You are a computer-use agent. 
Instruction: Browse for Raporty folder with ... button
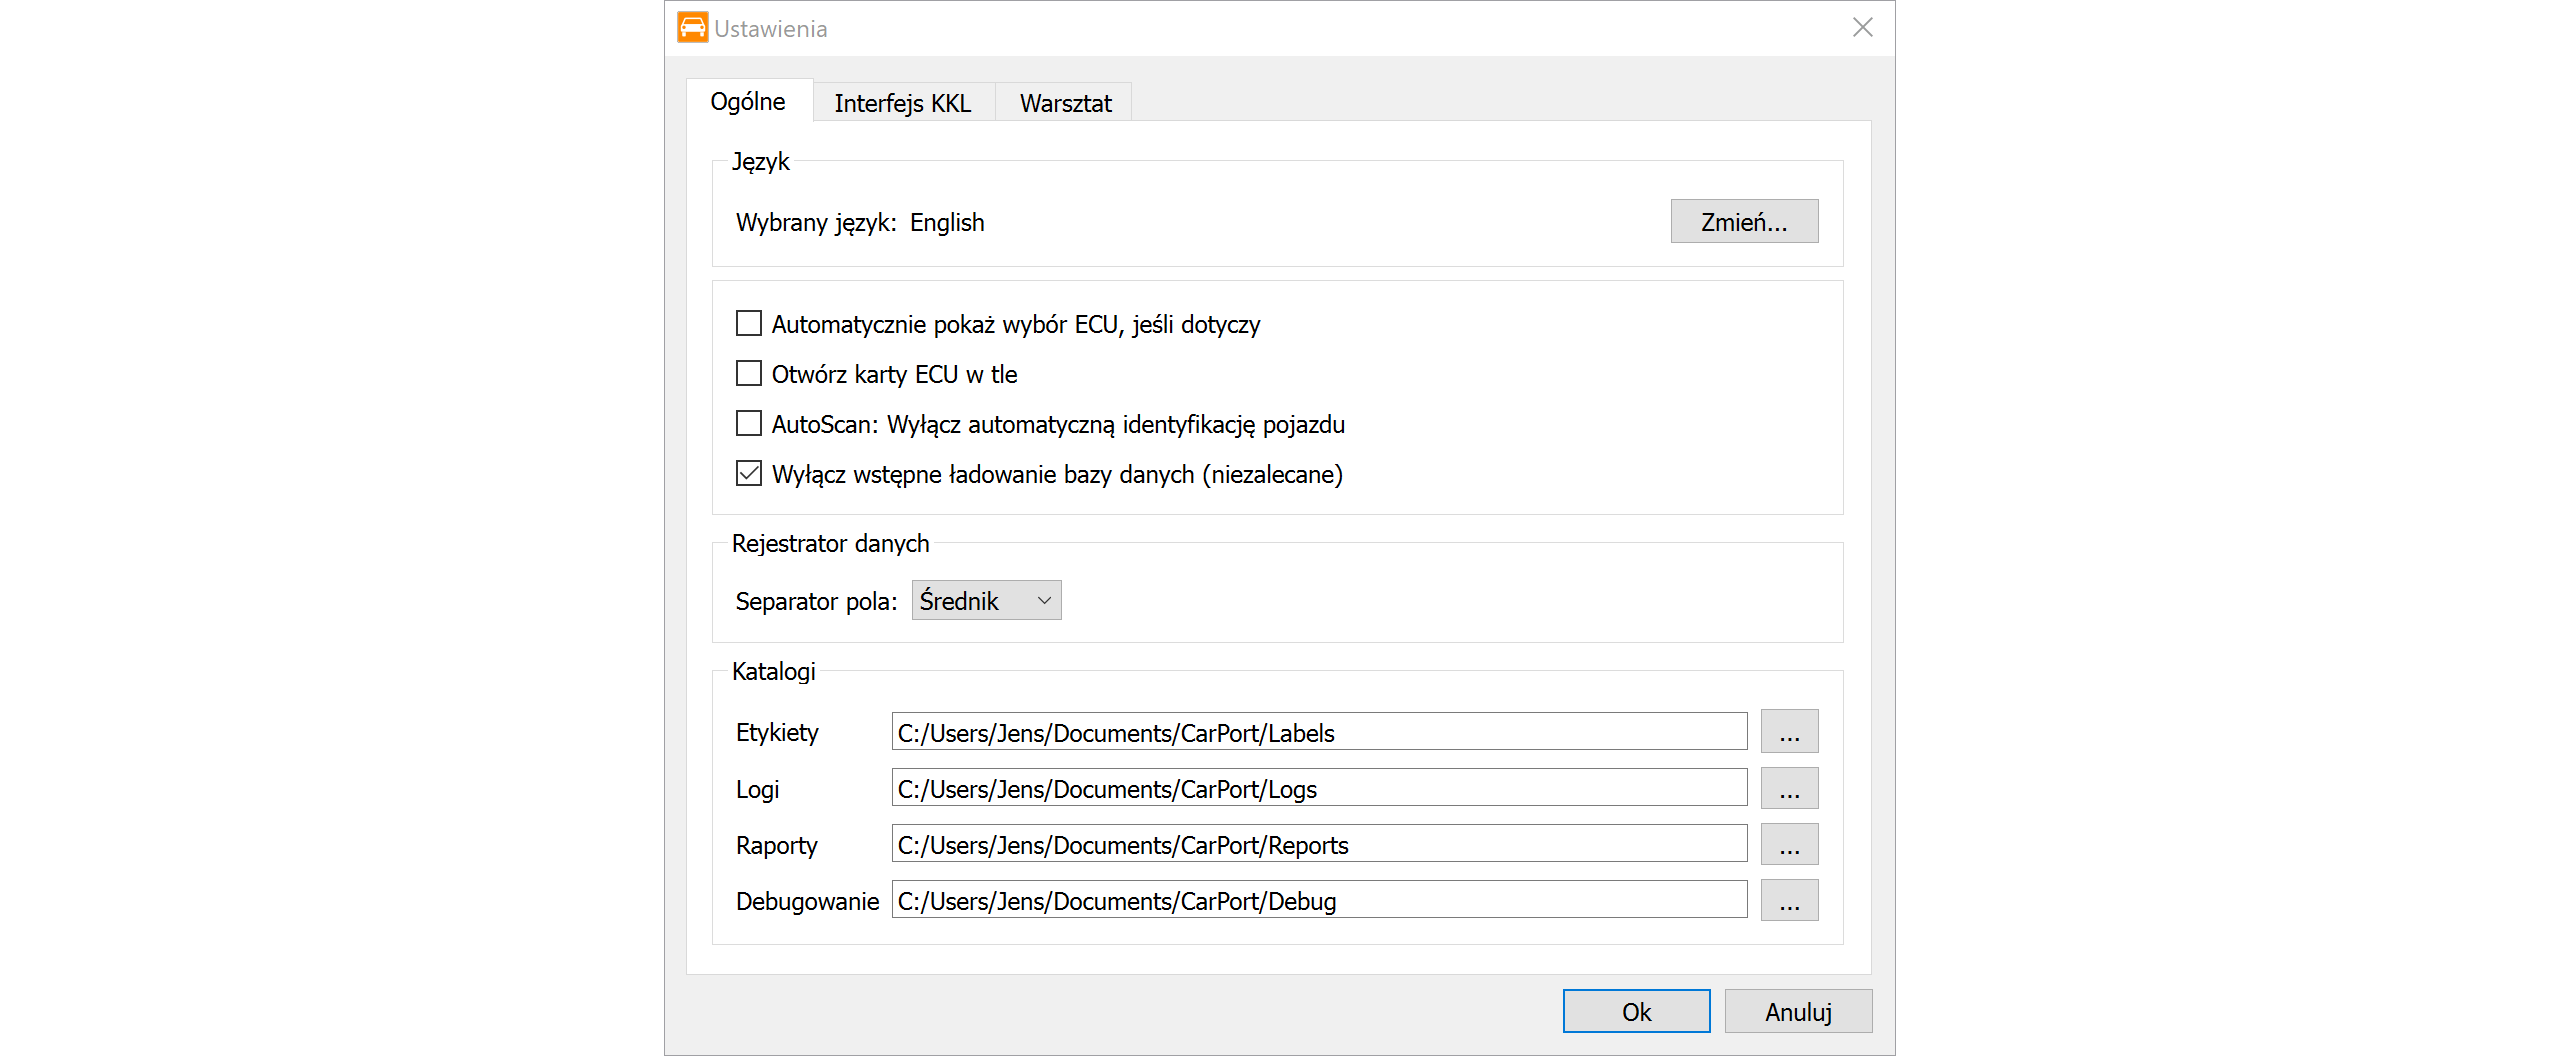pos(1788,844)
